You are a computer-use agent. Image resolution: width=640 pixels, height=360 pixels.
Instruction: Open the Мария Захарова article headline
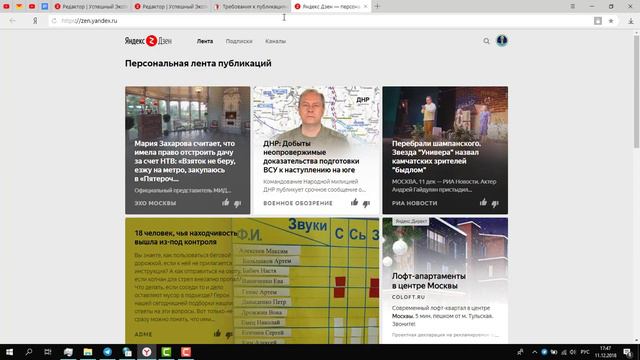(185, 161)
